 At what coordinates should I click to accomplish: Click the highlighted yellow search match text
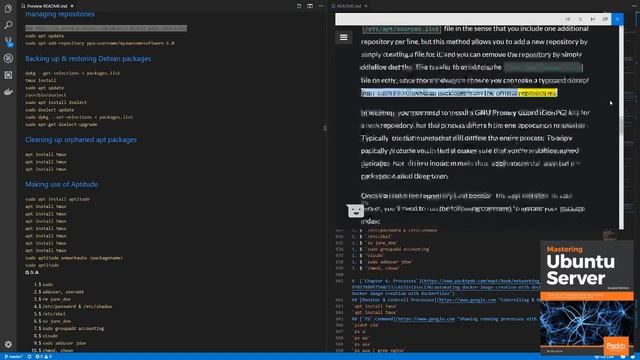coord(537,93)
